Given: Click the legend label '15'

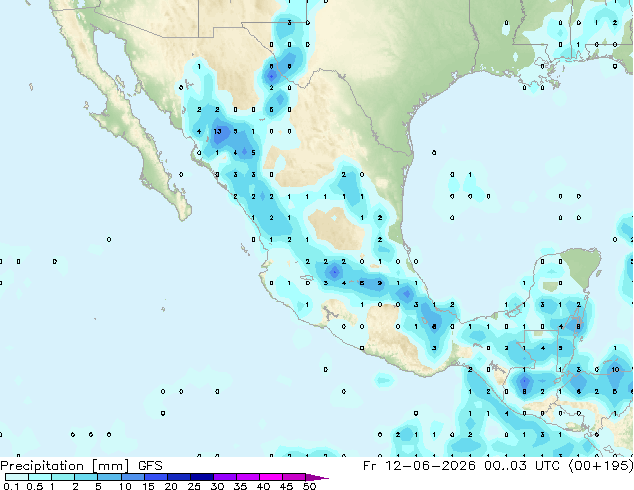Looking at the screenshot, I should [x=148, y=486].
